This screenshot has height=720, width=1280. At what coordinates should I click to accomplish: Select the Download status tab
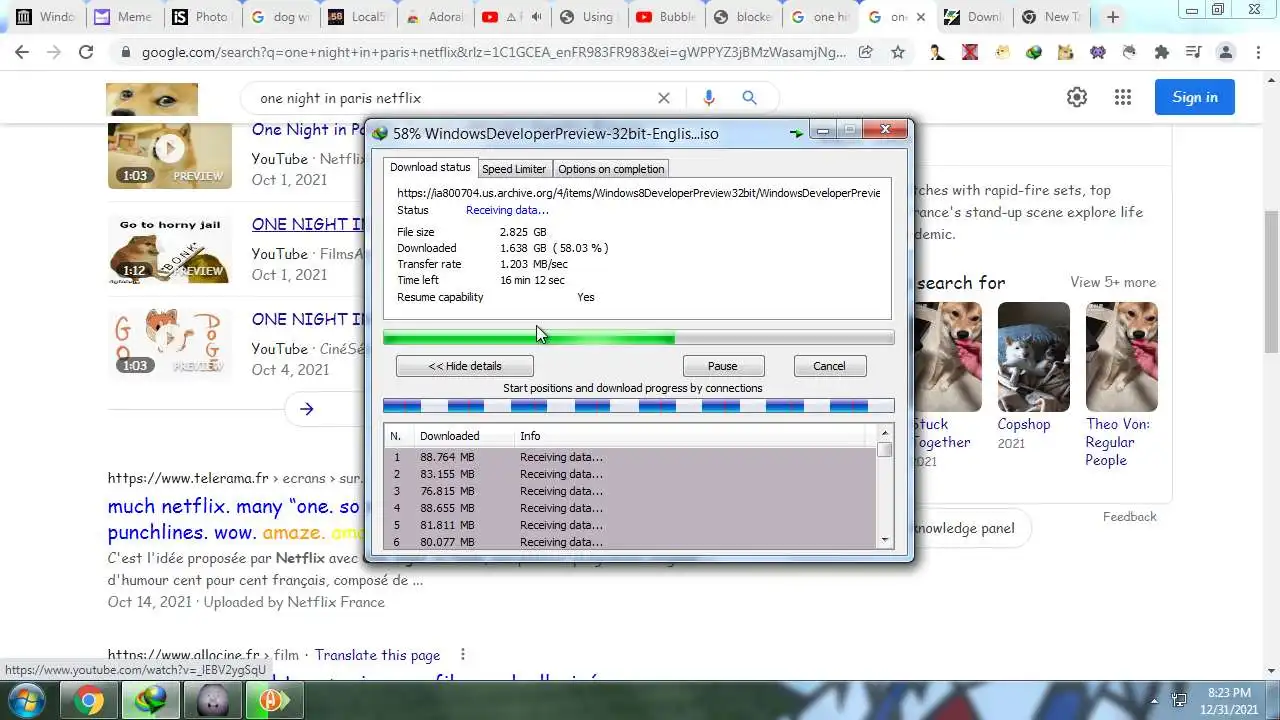(430, 167)
